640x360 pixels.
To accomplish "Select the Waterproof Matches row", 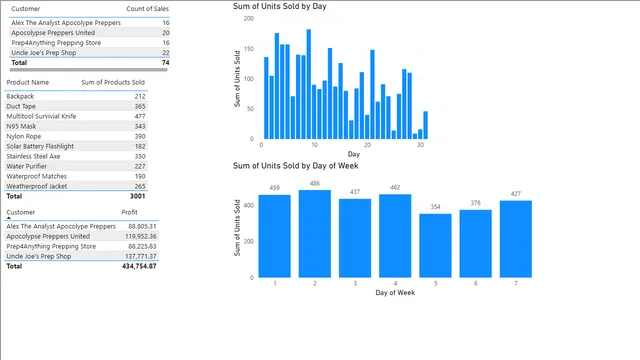I will point(76,176).
